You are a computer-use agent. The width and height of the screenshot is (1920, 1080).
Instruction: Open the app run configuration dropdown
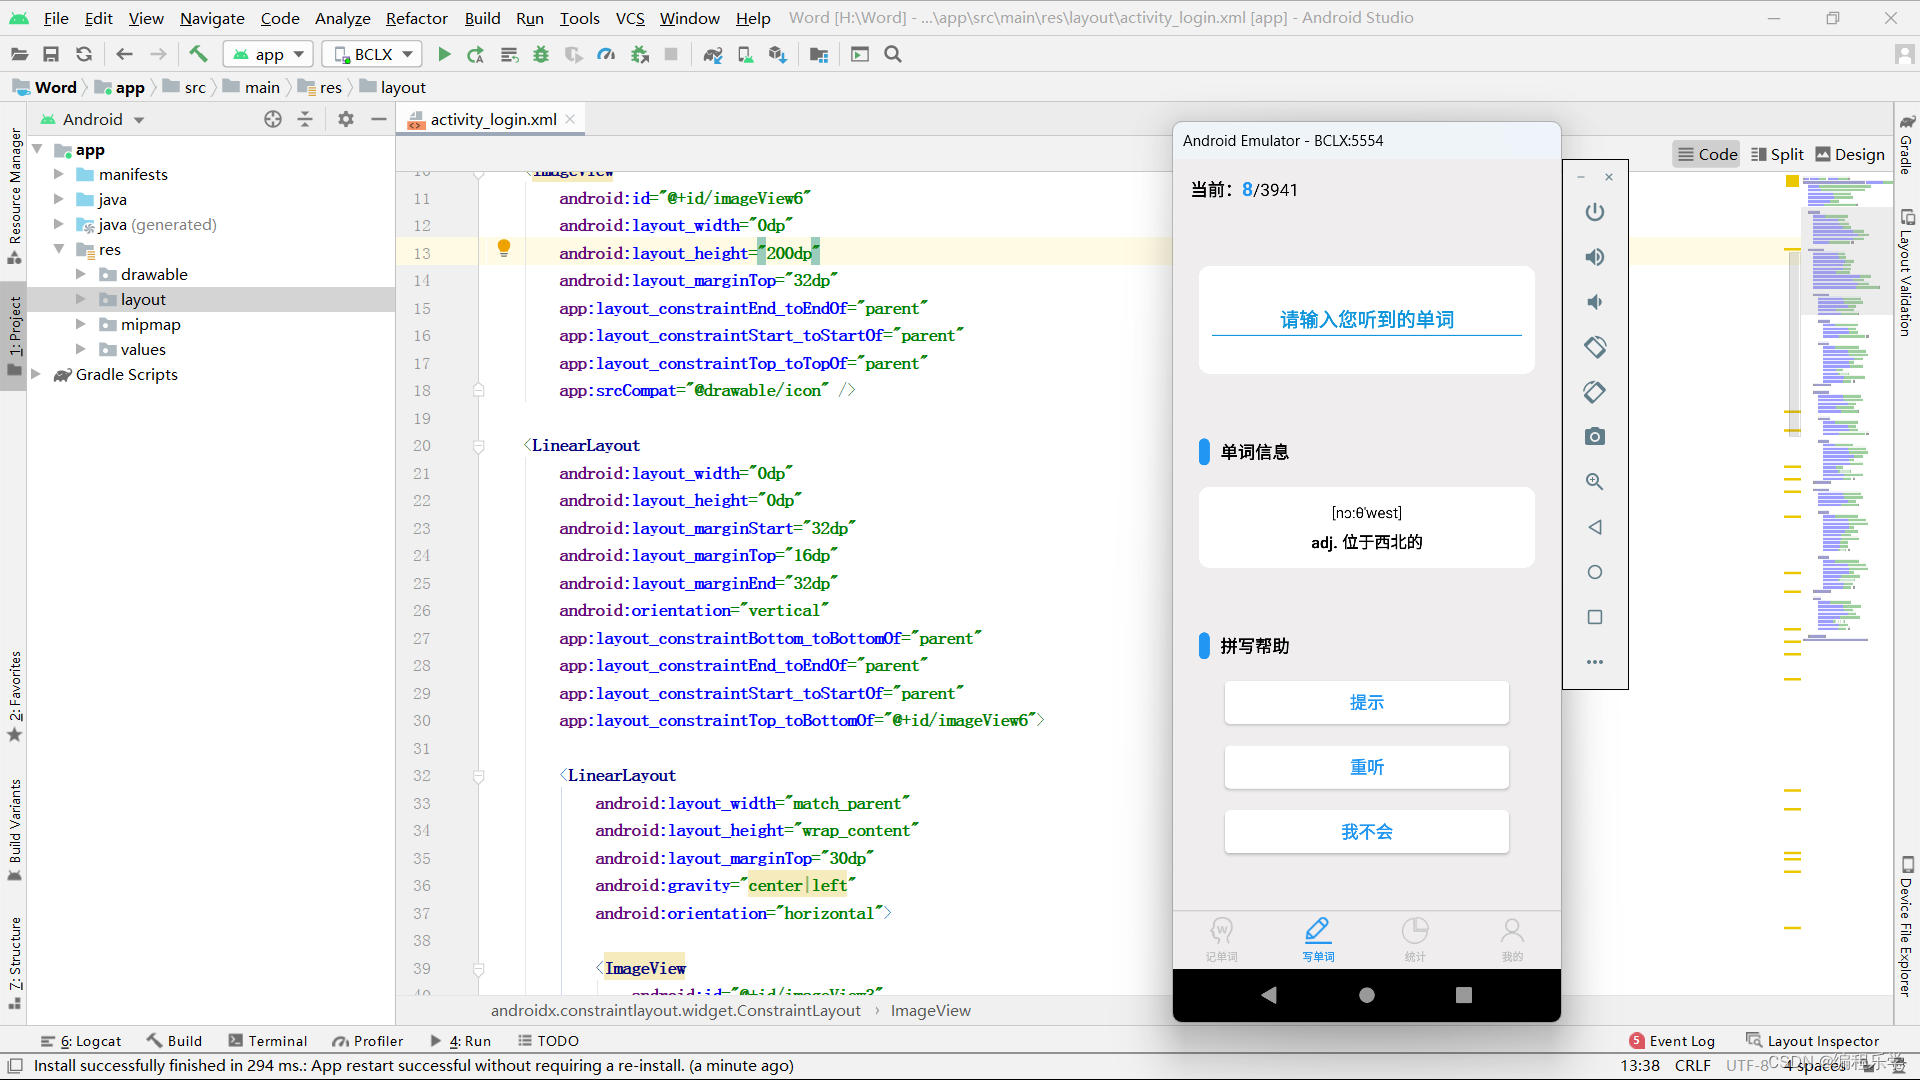(268, 55)
